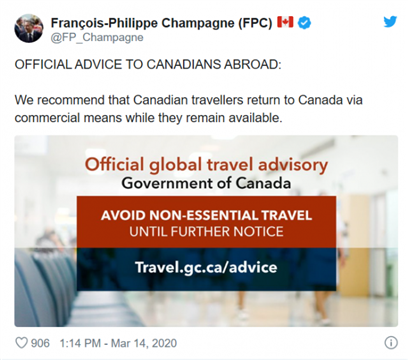Click the red Avoid Non-Essential Travel box
This screenshot has height=360, width=408.
(206, 222)
